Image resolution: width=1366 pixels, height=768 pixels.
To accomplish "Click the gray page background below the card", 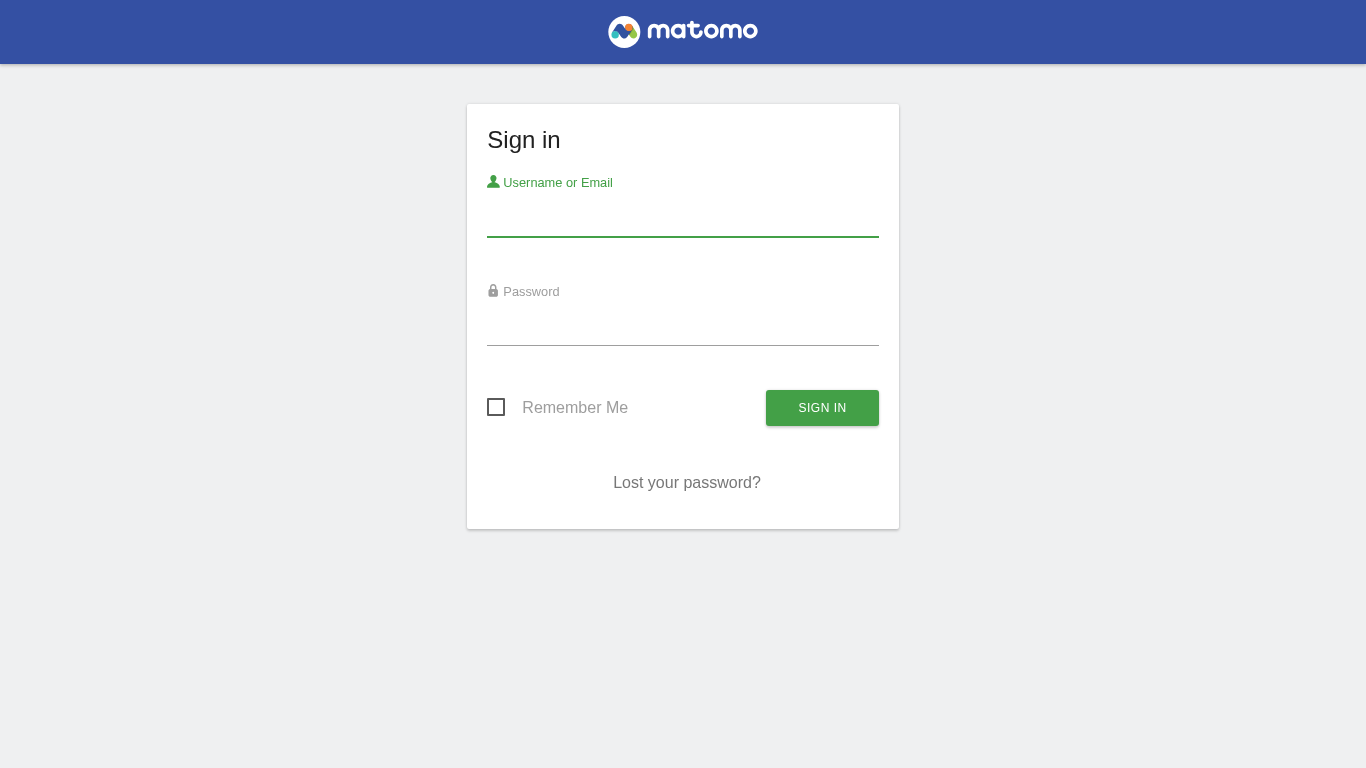I will [682, 650].
